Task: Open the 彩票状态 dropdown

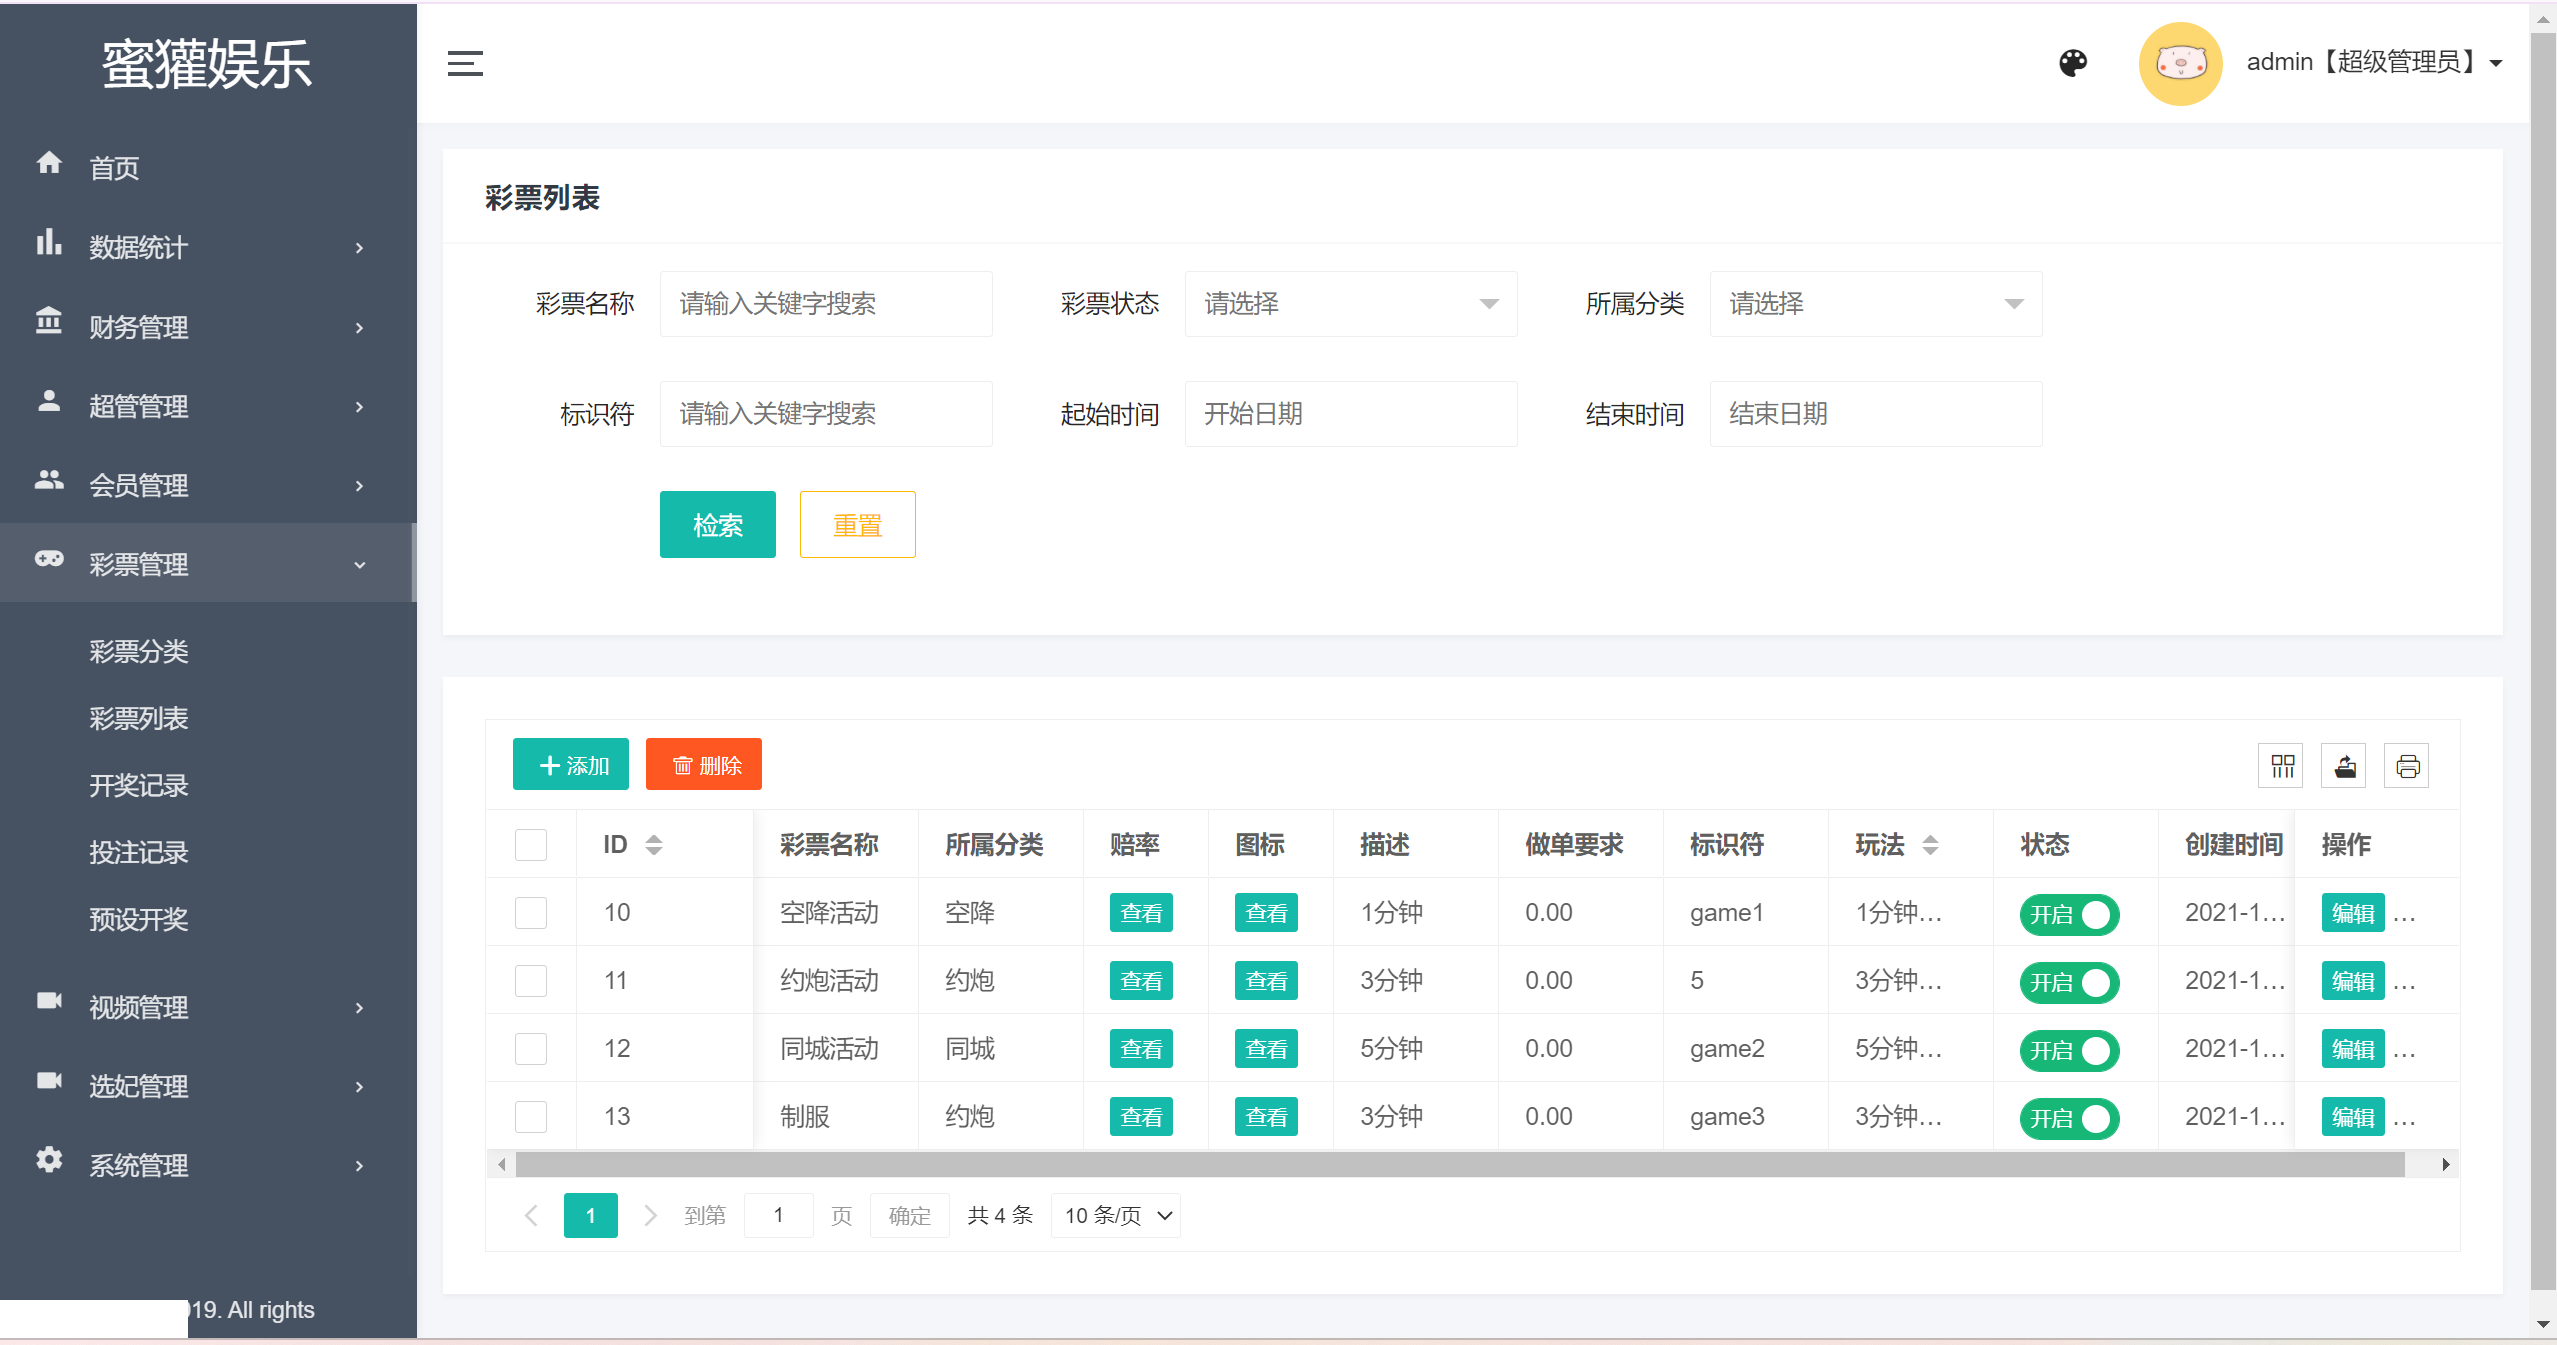Action: click(1350, 304)
